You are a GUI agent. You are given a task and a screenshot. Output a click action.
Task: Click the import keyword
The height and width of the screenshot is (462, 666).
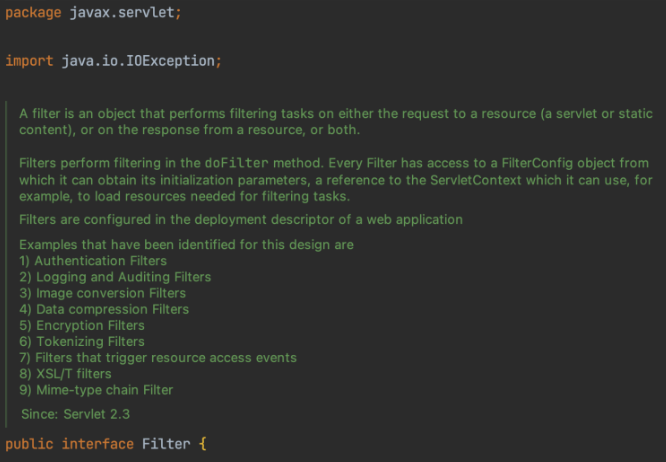coord(30,61)
